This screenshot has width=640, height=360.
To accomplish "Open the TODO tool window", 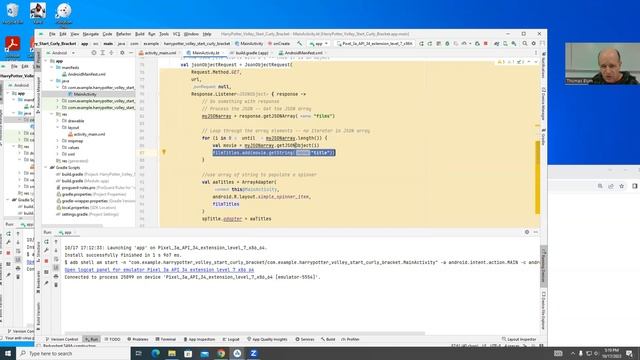I will tap(112, 339).
